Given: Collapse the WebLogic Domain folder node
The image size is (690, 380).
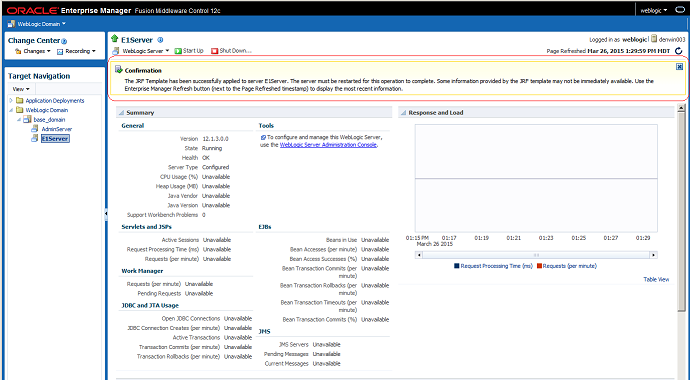Looking at the screenshot, I should pos(11,110).
